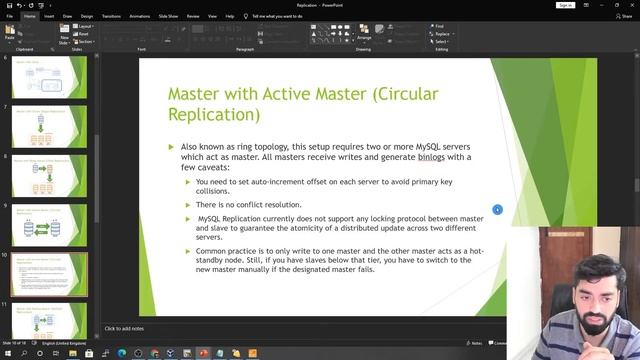Click the taskbar search icon
This screenshot has width=640, height=360.
24,353
